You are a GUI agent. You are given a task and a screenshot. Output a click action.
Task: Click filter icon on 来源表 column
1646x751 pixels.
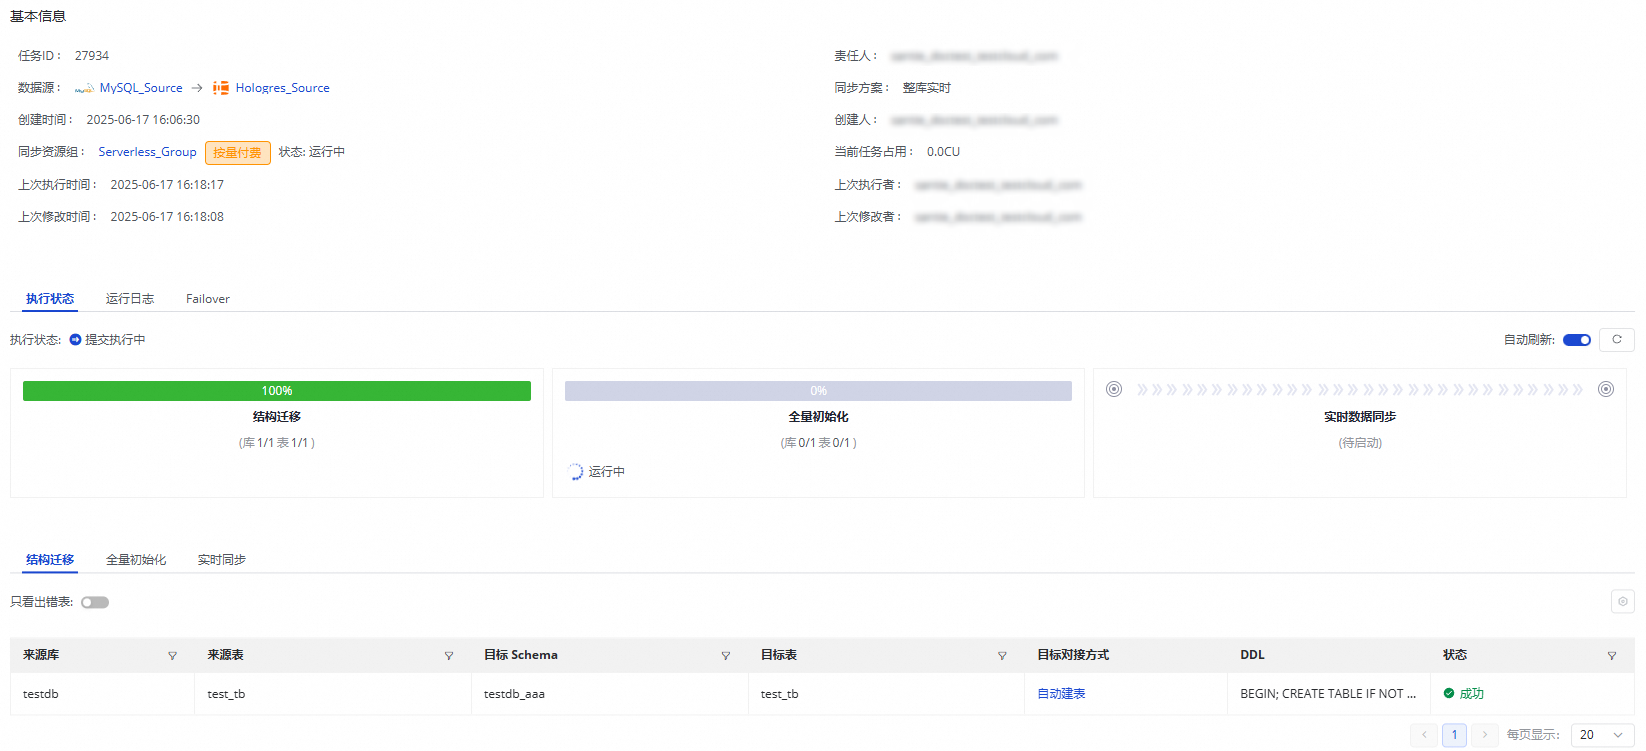[449, 656]
